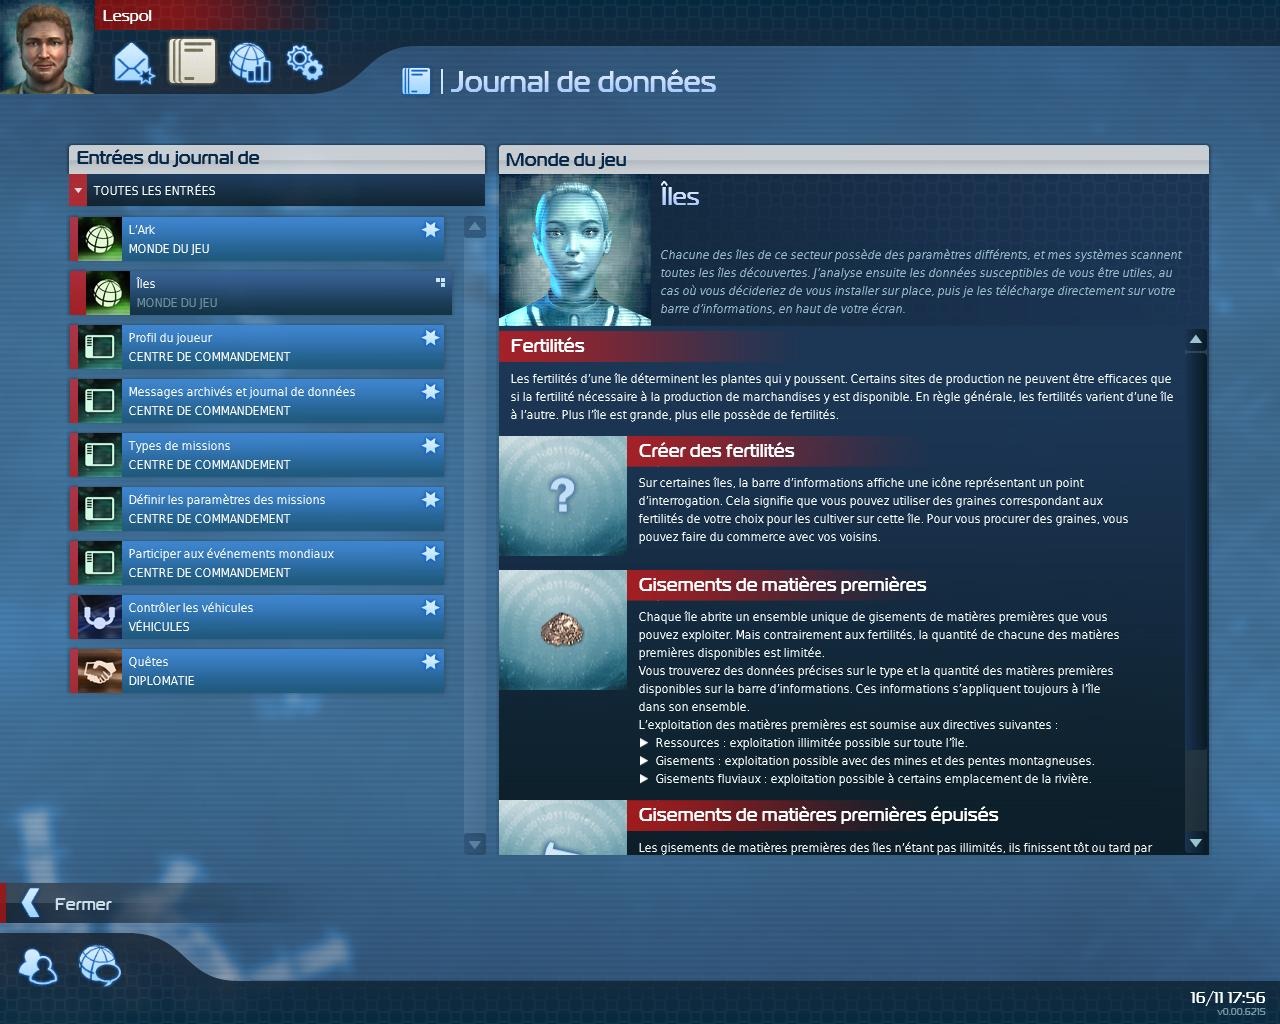1280x1024 pixels.
Task: Toggle the star on Profil du joueur
Action: [x=430, y=338]
